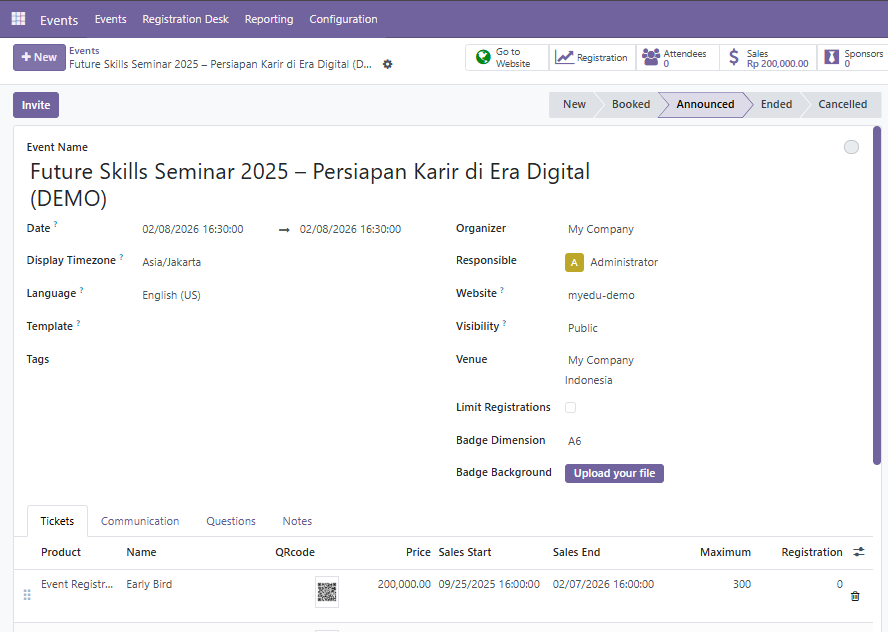Open the Display Timezone dropdown field

click(x=280, y=262)
